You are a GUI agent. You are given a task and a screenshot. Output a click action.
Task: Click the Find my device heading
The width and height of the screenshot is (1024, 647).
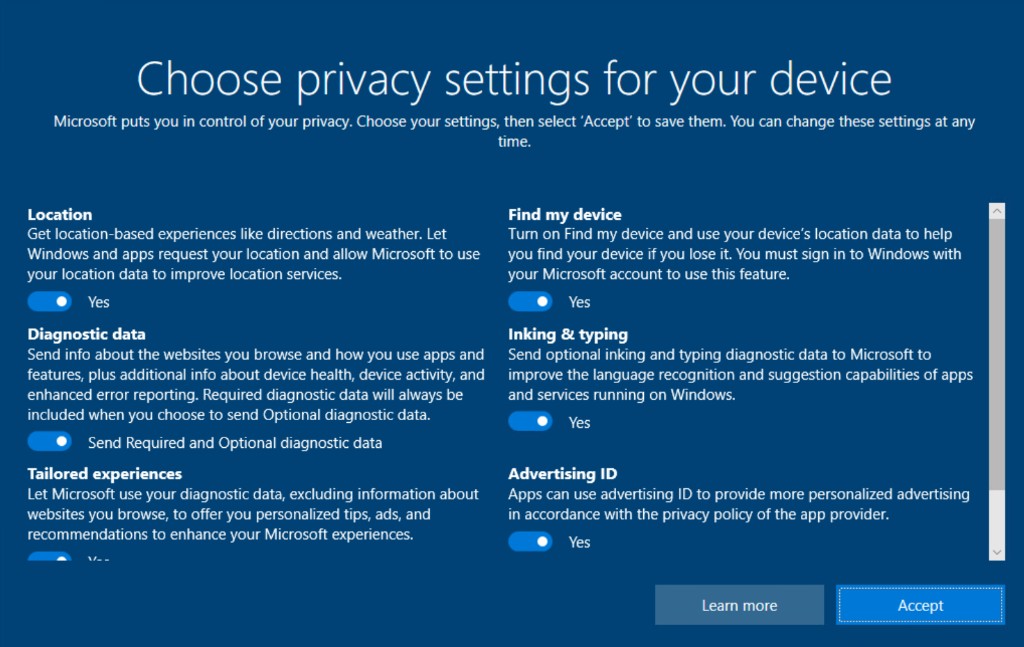565,214
